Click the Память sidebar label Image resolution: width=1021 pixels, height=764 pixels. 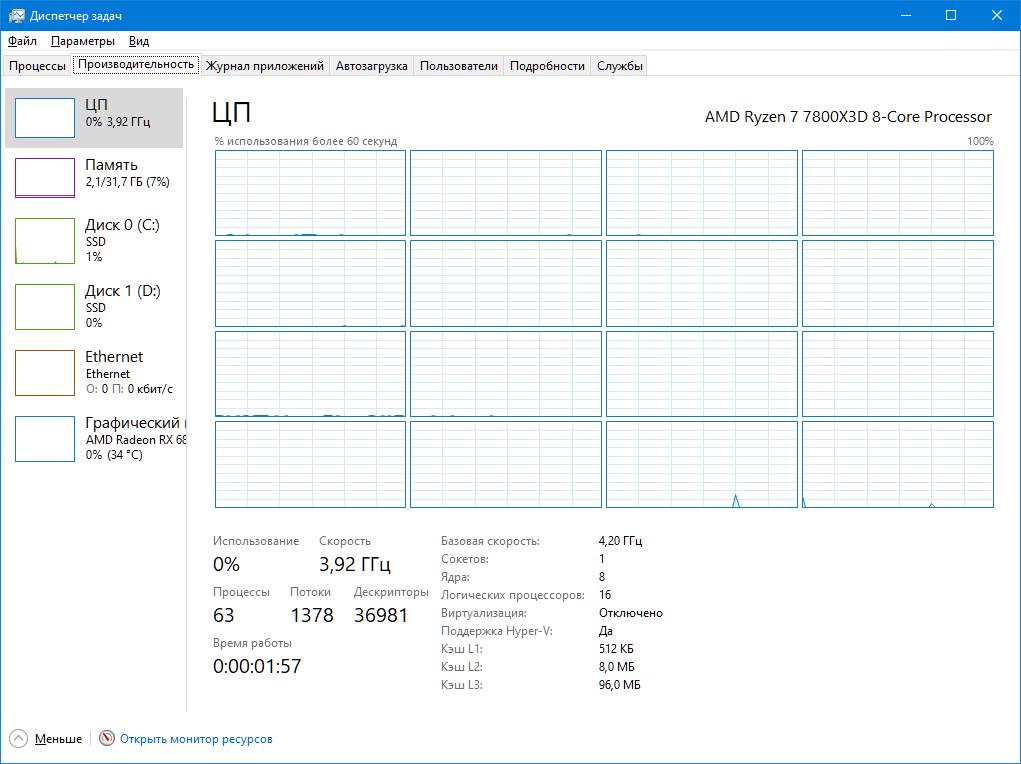[111, 165]
